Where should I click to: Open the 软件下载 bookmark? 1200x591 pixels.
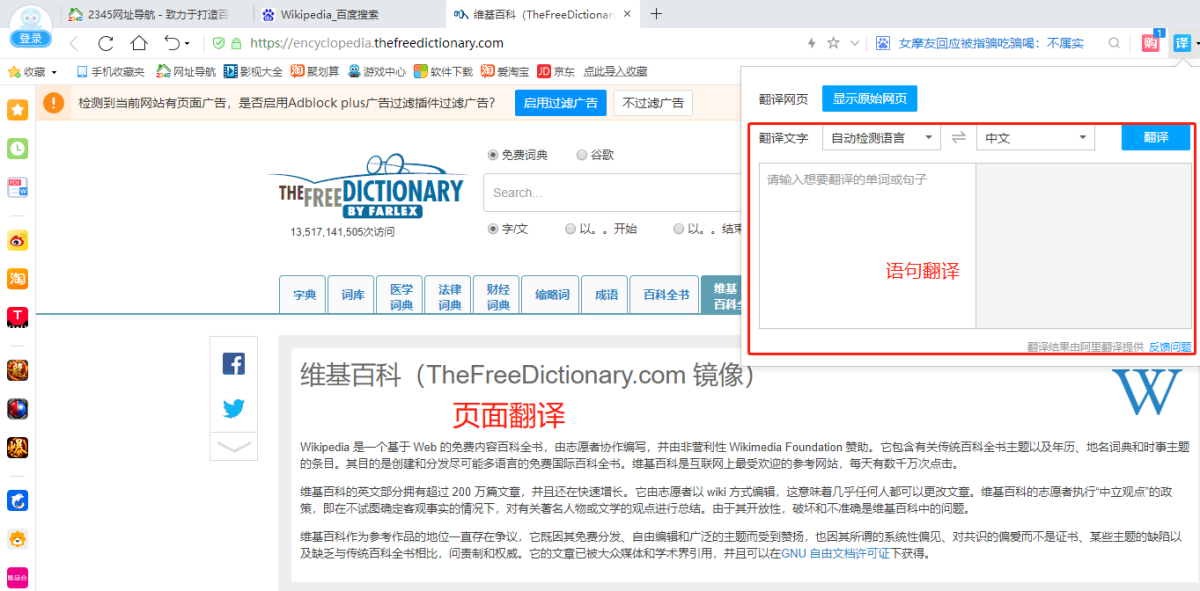point(443,72)
